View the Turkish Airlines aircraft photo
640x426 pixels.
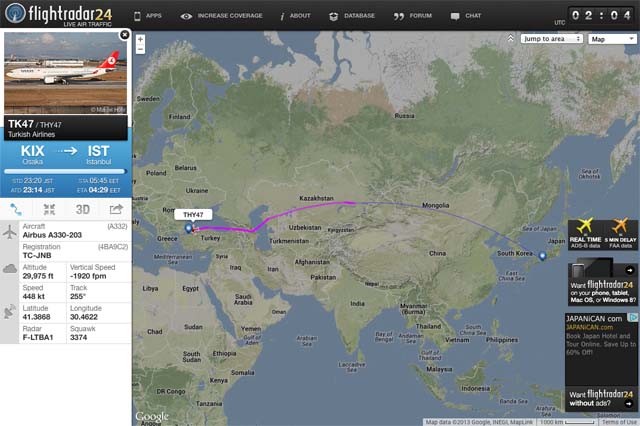[x=65, y=73]
